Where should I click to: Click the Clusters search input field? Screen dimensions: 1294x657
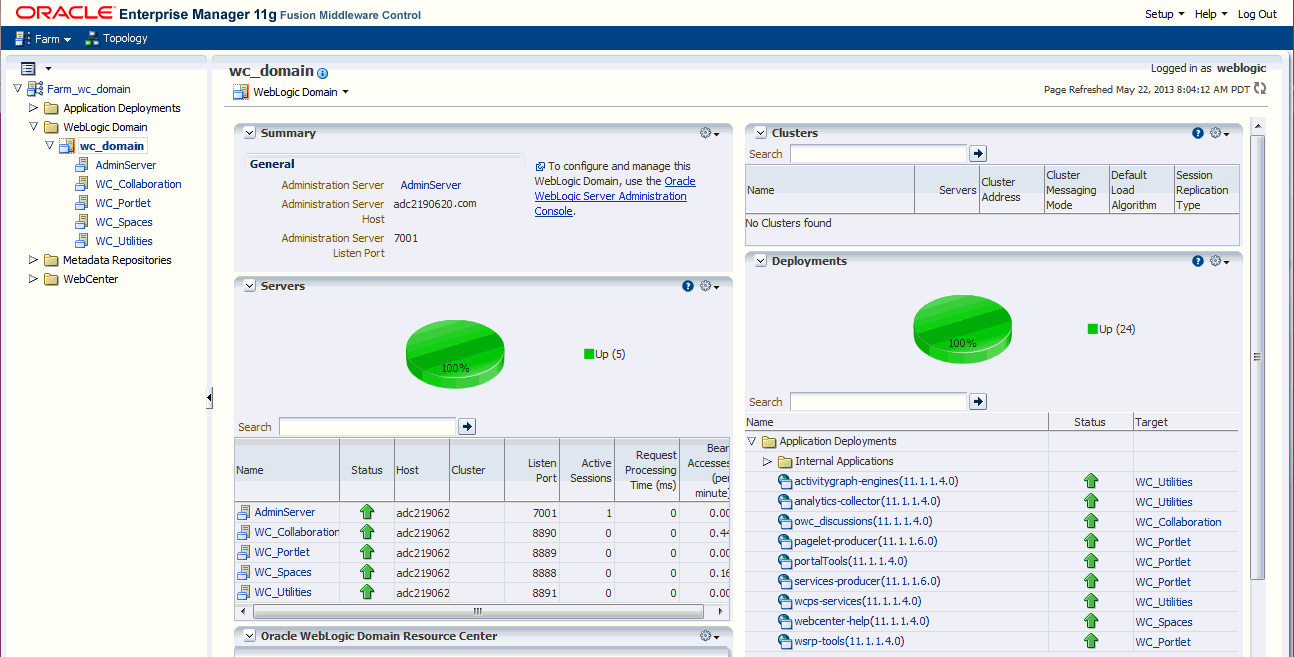point(879,154)
